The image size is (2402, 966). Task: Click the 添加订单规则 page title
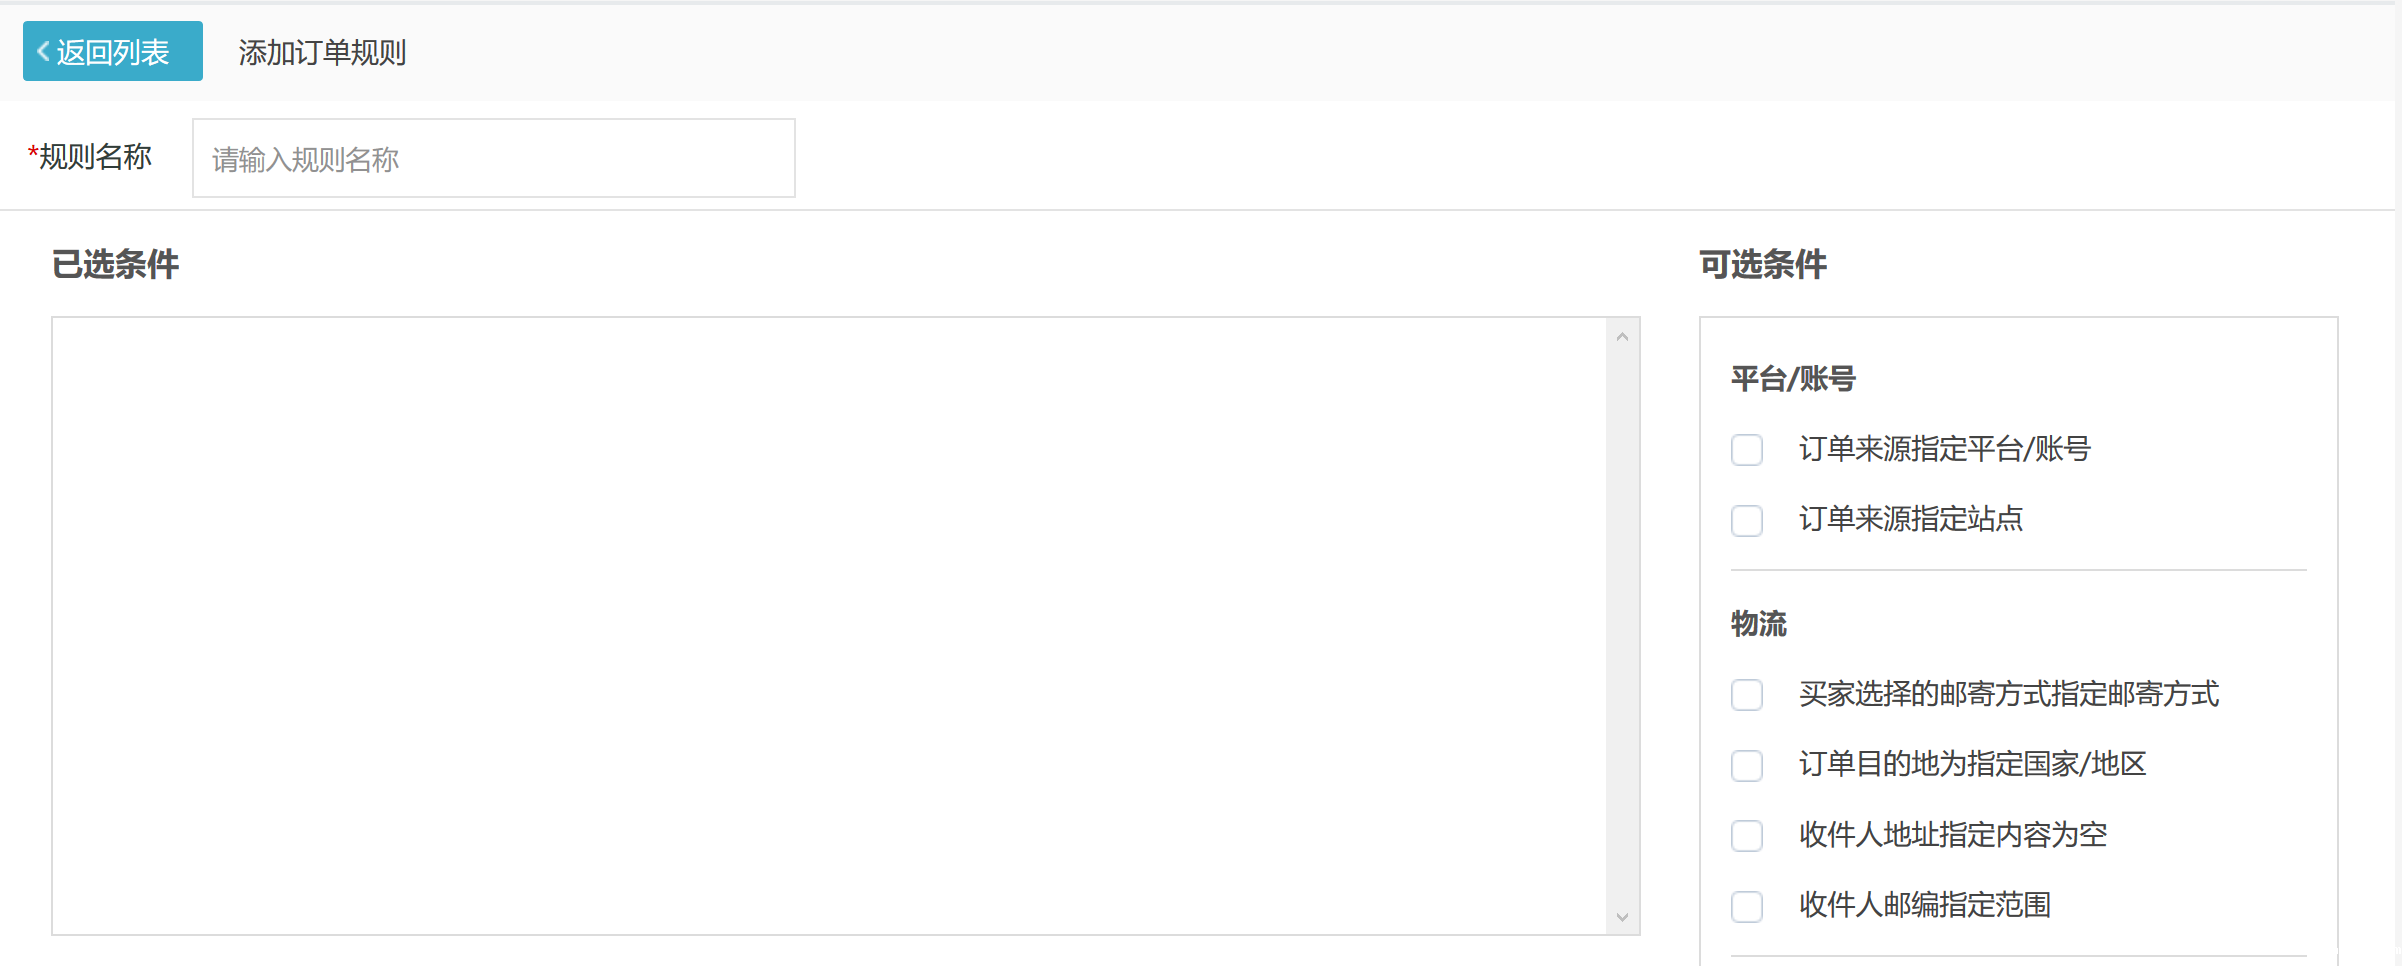[322, 52]
